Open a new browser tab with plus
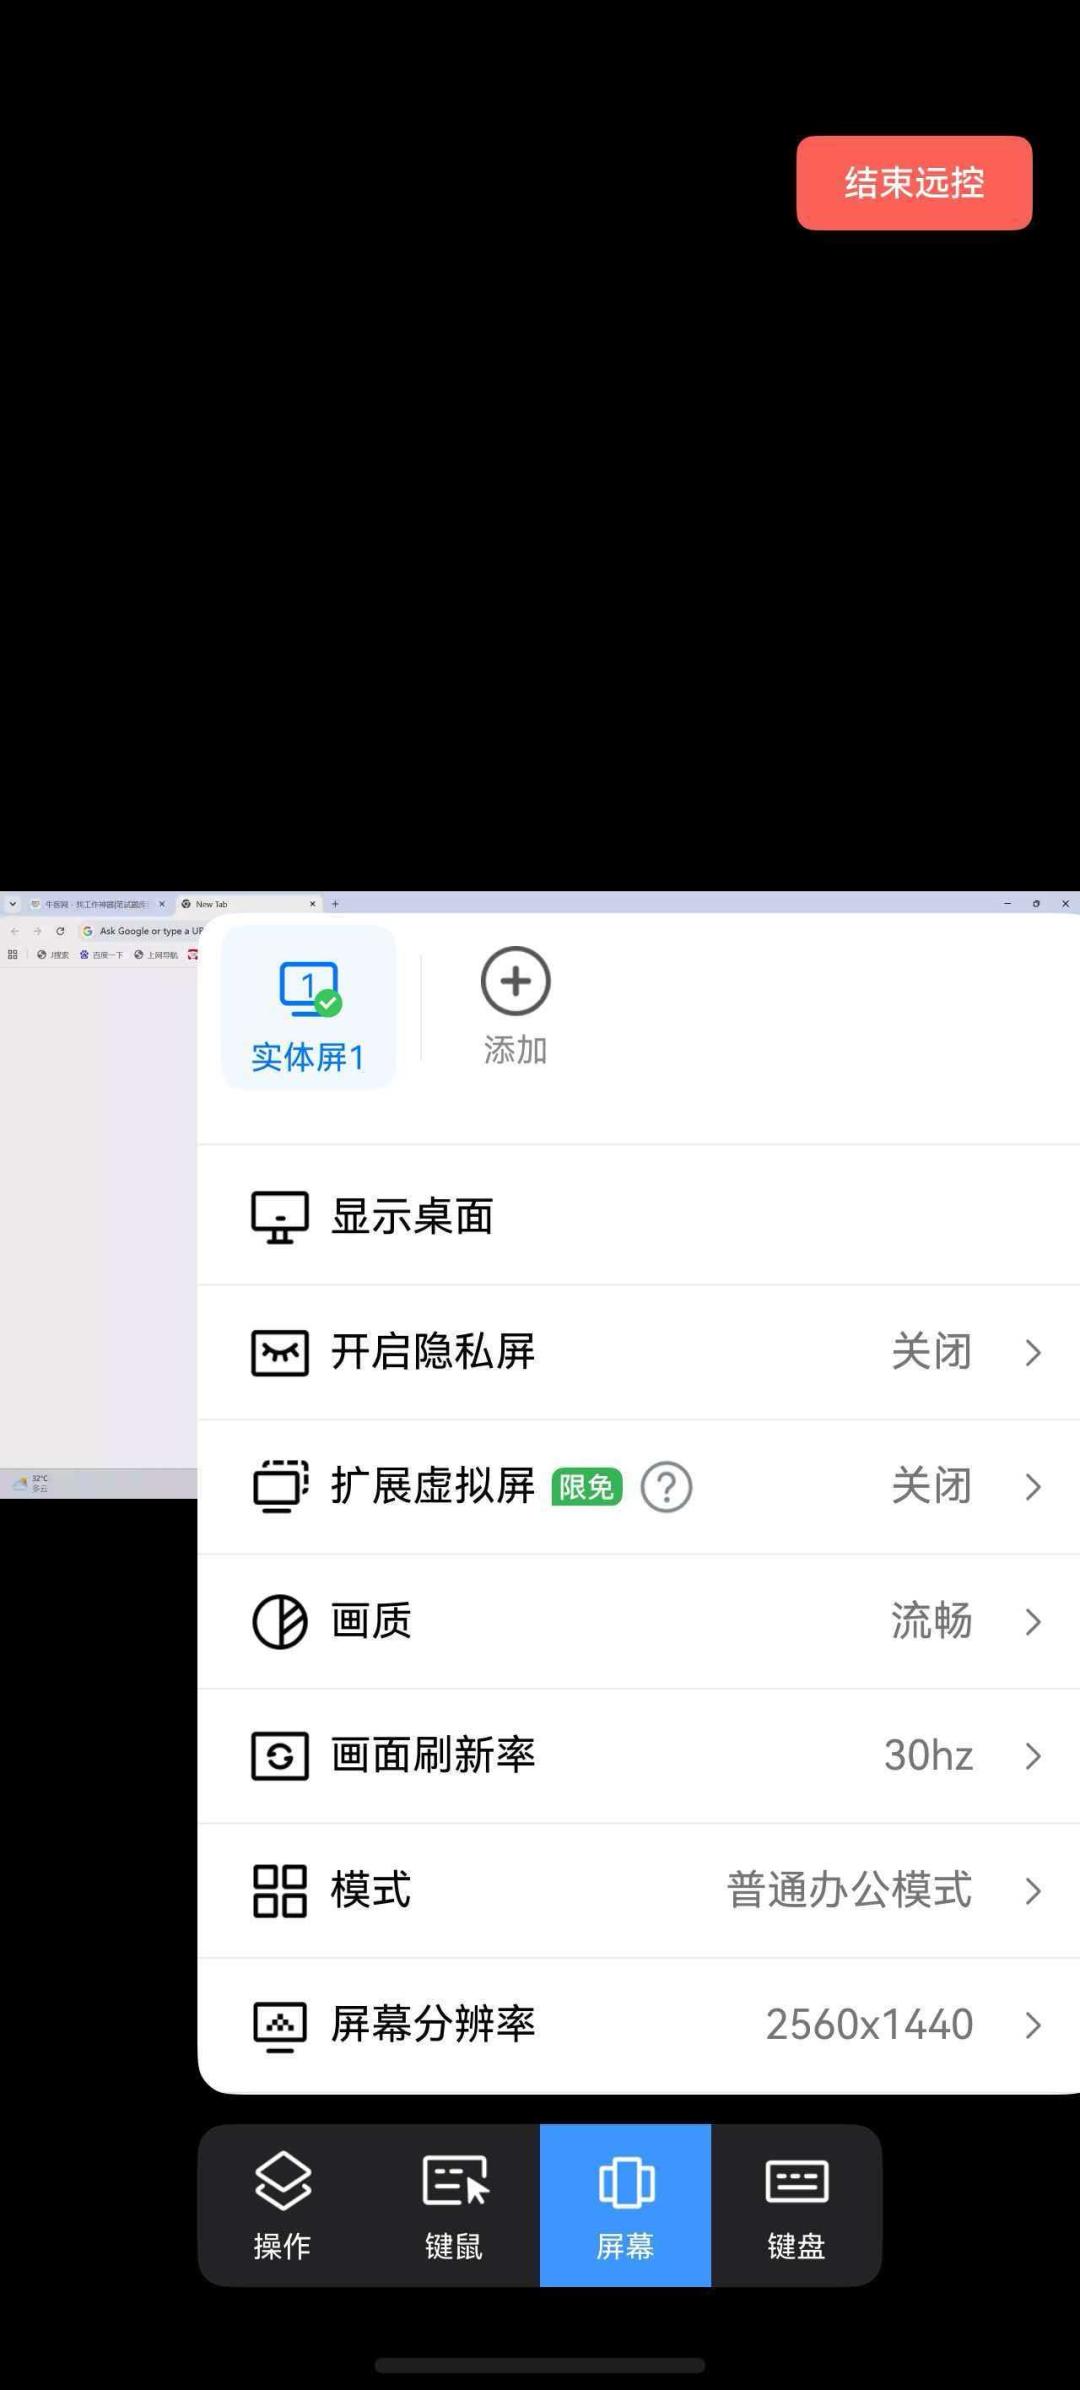 tap(335, 904)
